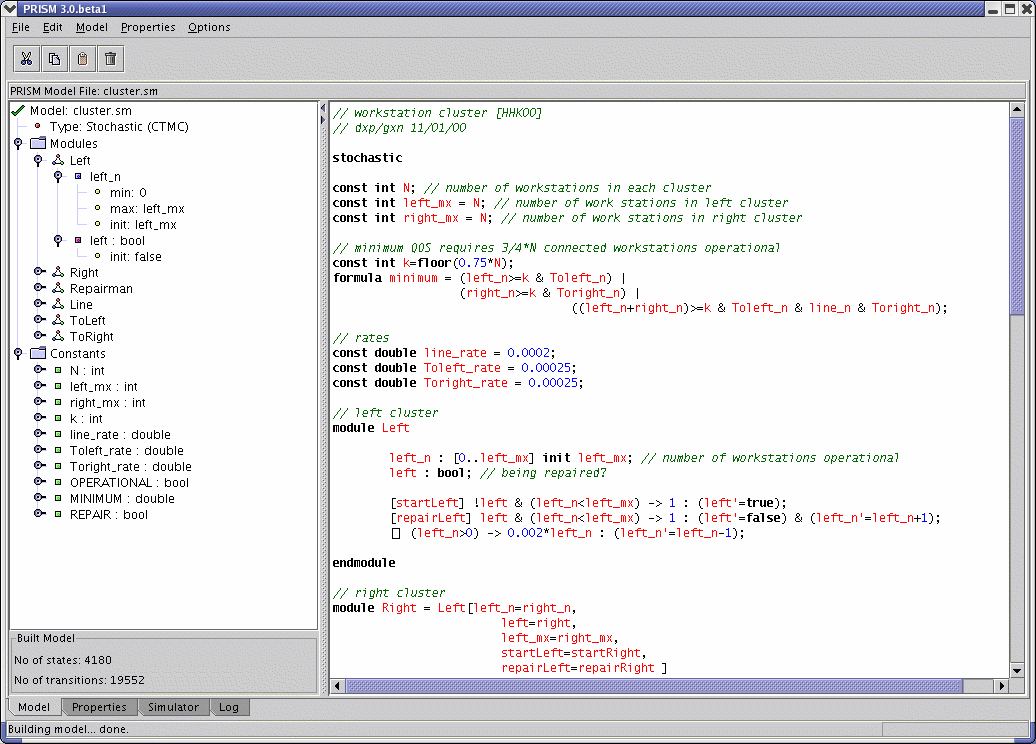This screenshot has width=1036, height=744.
Task: Open the Log tab
Action: [229, 707]
